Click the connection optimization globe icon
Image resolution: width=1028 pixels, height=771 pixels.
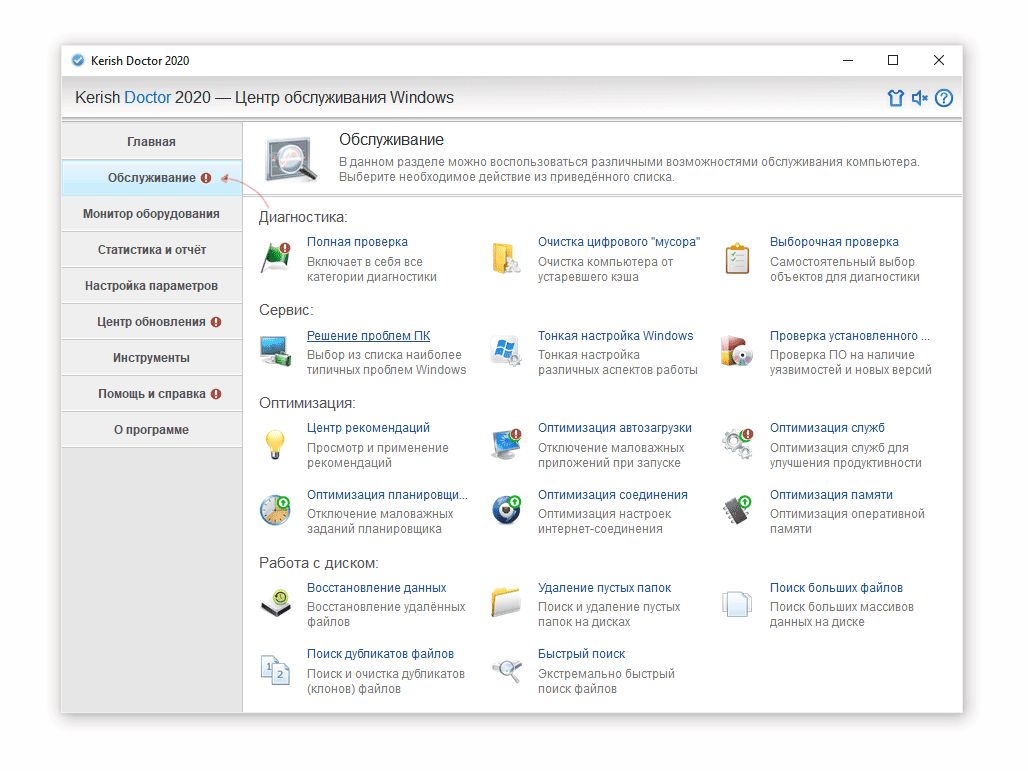tap(506, 511)
